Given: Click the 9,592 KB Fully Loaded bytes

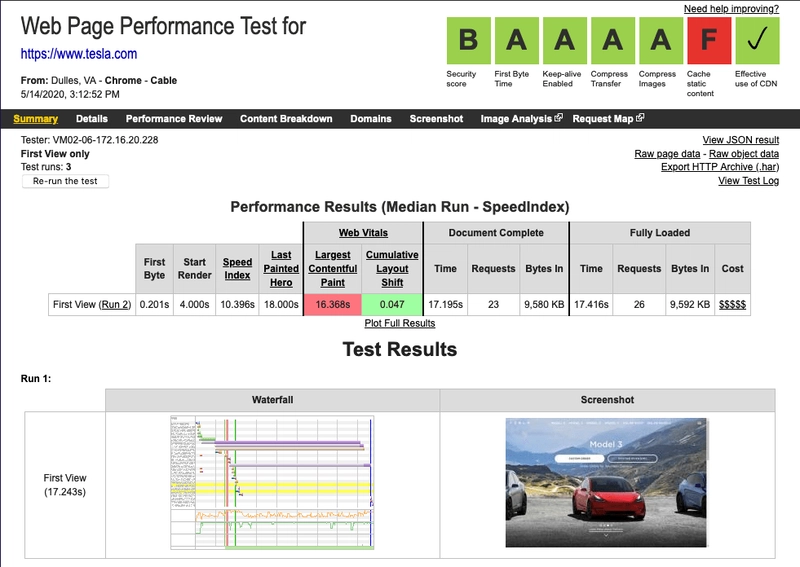Looking at the screenshot, I should point(690,305).
